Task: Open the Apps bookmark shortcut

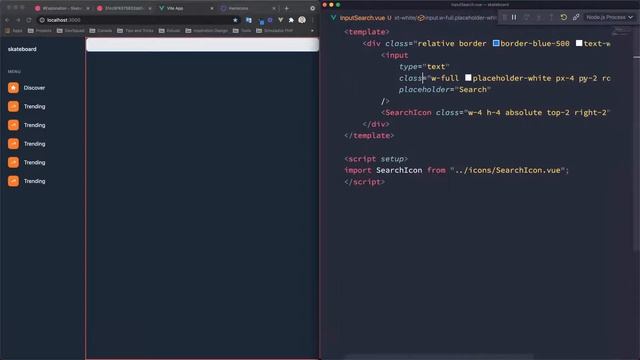Action: pyautogui.click(x=14, y=31)
